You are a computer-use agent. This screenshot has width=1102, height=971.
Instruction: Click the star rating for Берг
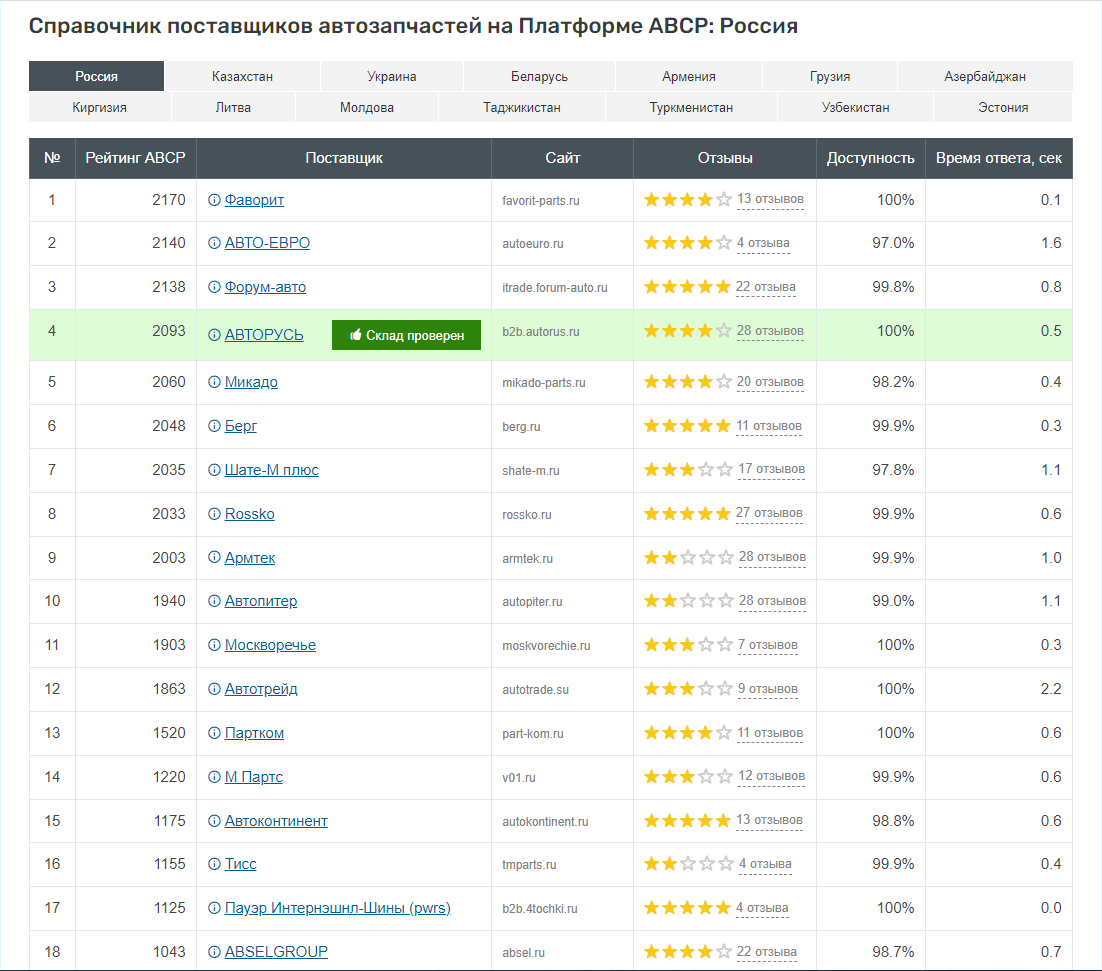click(687, 426)
